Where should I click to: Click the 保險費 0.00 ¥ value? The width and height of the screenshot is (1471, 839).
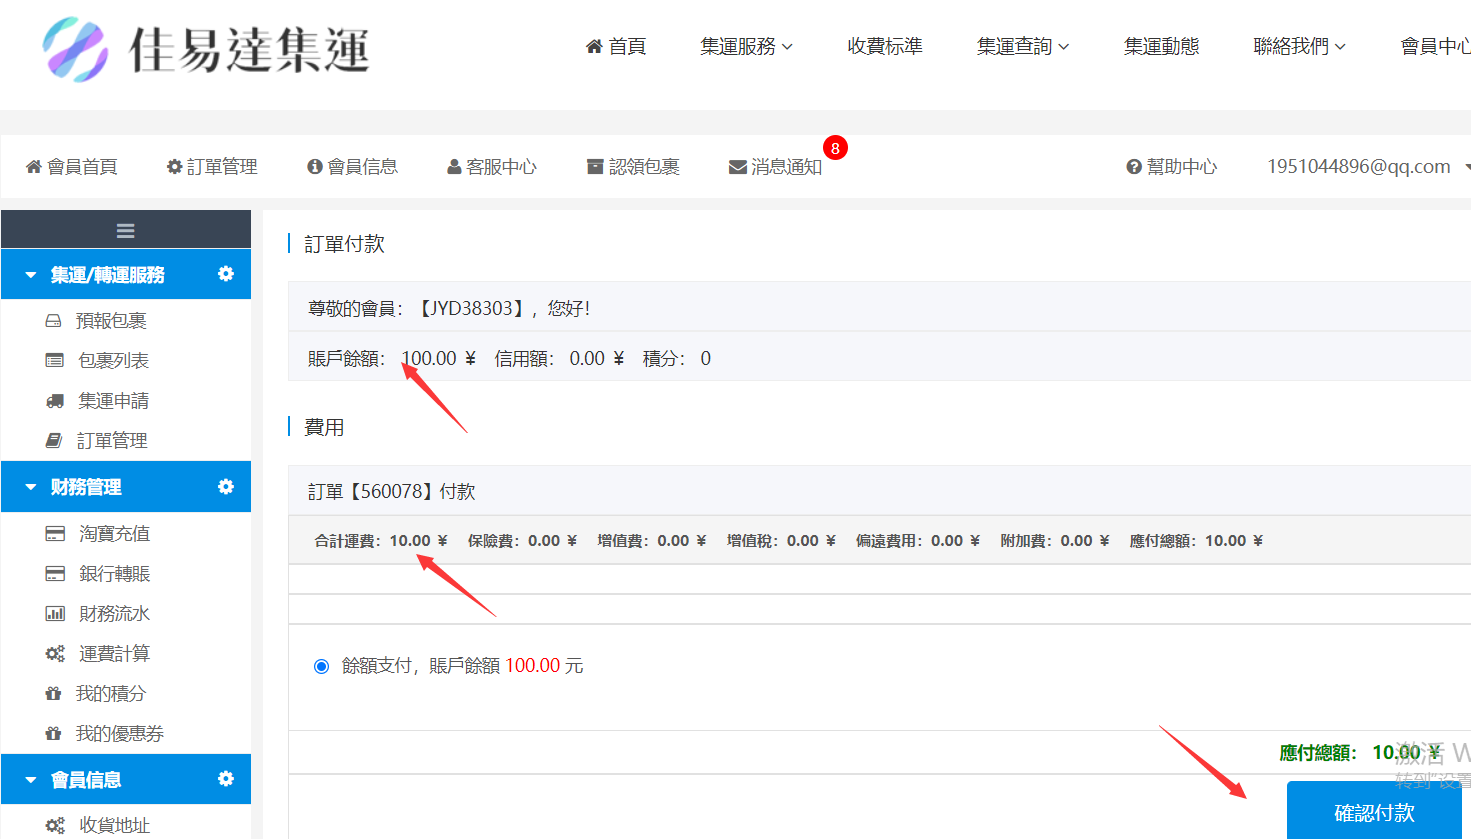pos(552,540)
